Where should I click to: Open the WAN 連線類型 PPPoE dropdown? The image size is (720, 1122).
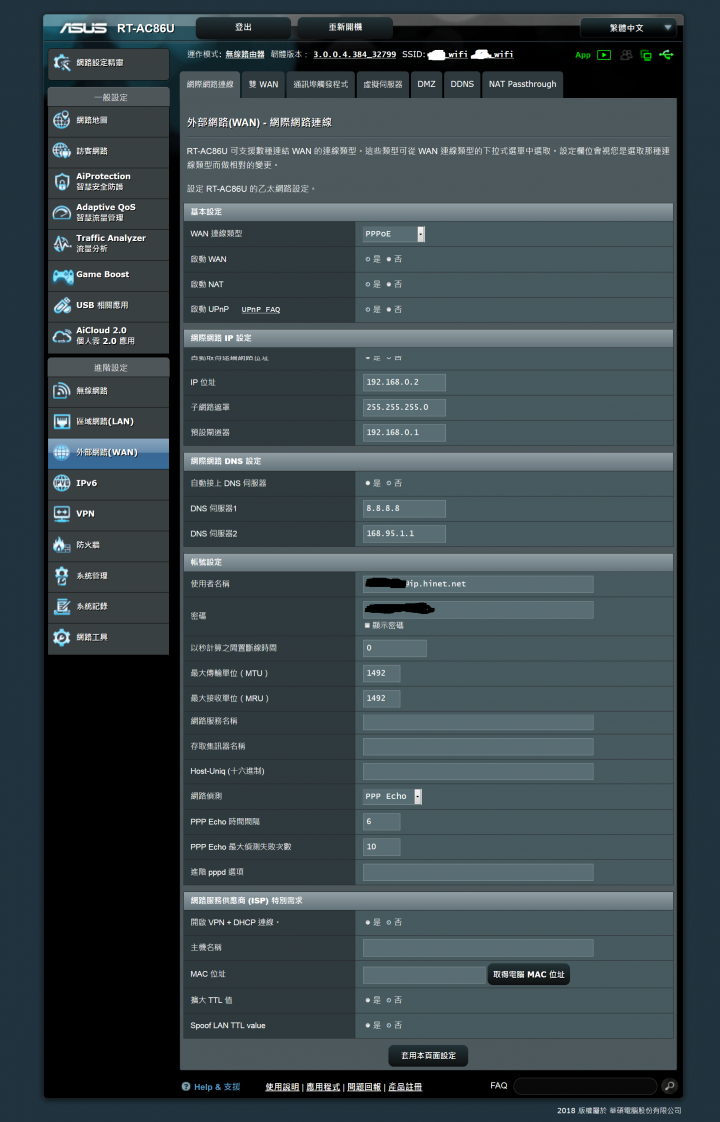(394, 234)
